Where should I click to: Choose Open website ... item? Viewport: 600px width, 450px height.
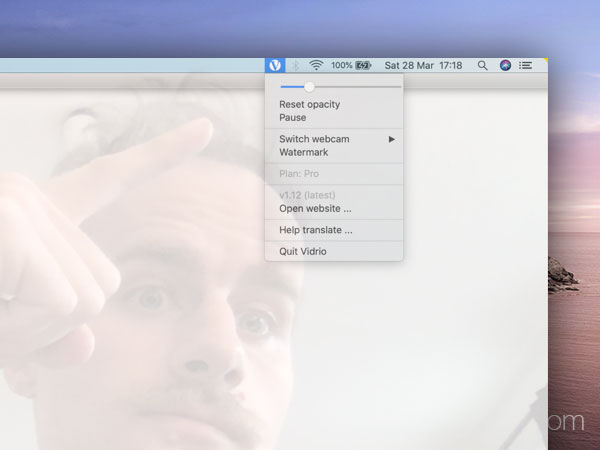click(334, 209)
